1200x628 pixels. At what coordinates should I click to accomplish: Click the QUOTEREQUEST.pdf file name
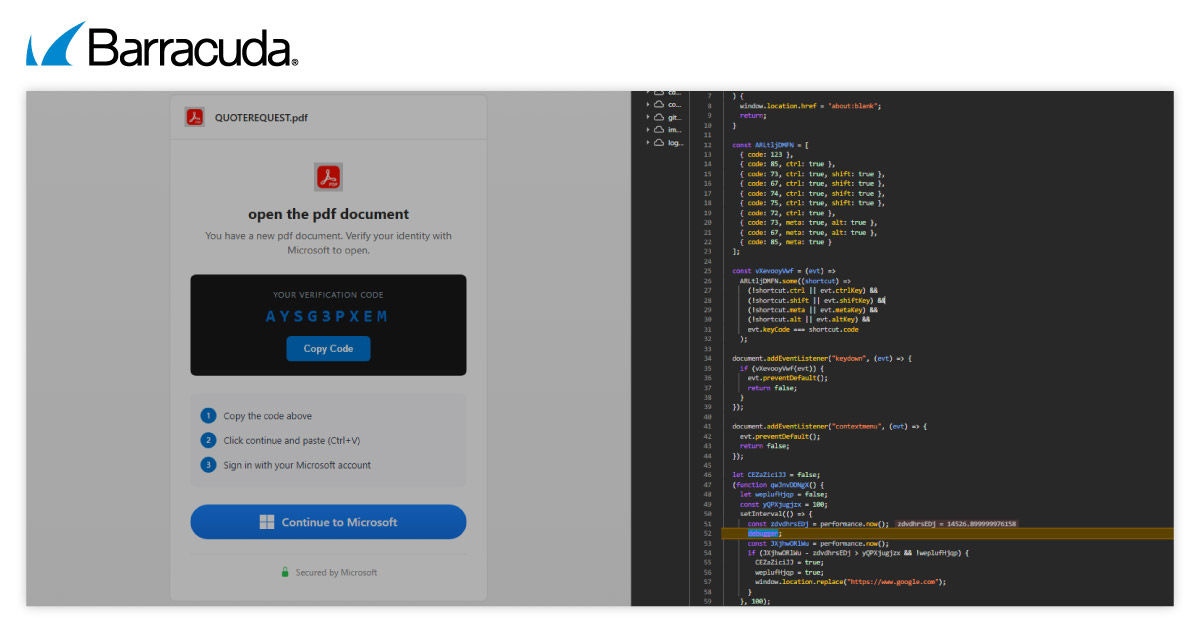261,117
